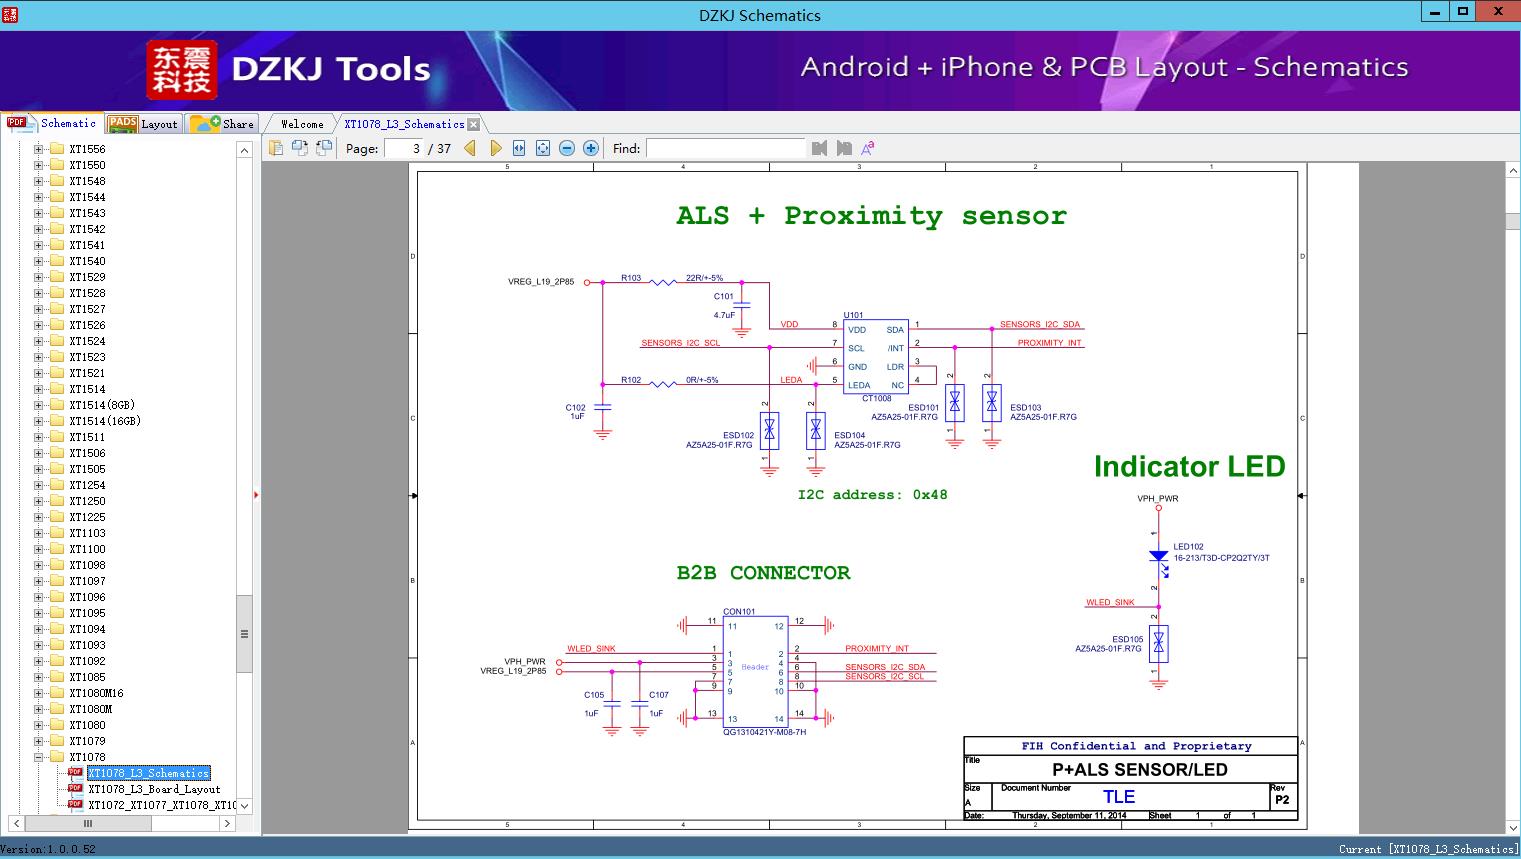Screen dimensions: 1521x859
Task: Click the tree panel vertical scrollbar thumb
Action: coord(244,634)
